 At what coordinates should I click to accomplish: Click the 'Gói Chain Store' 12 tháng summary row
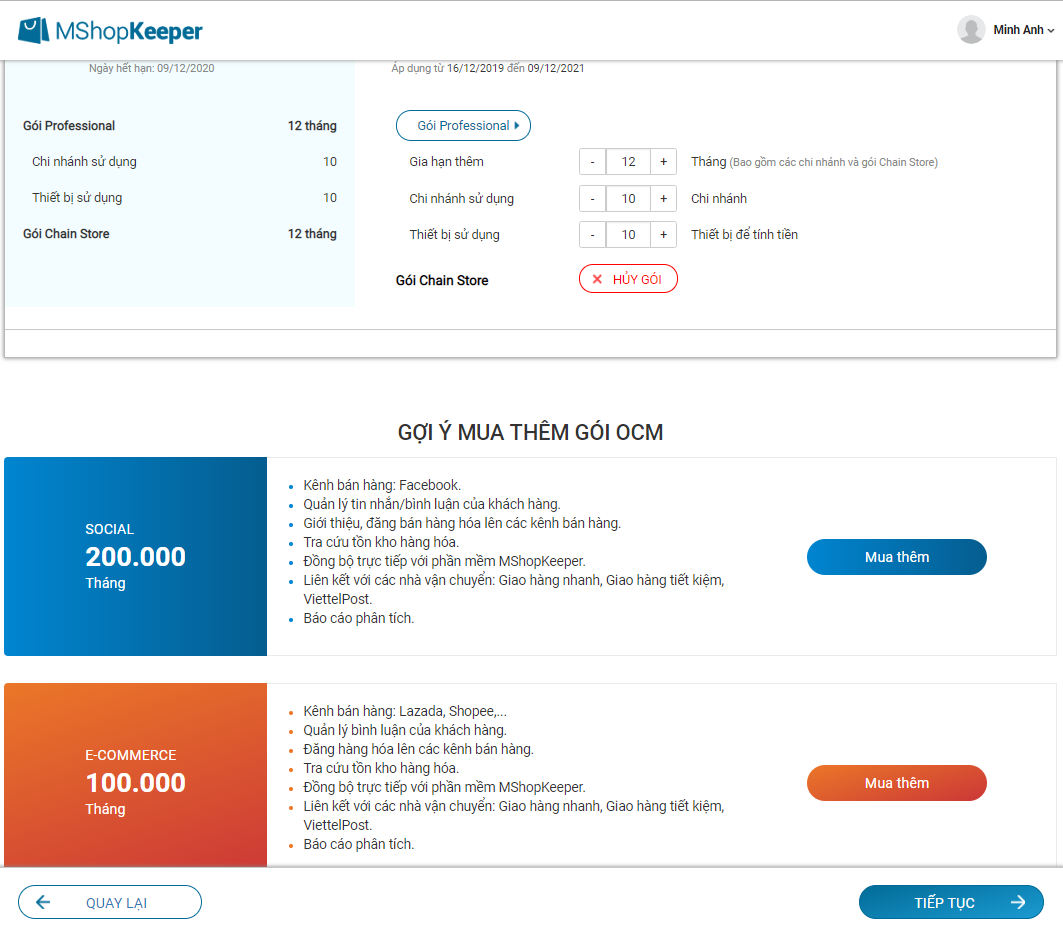click(180, 234)
